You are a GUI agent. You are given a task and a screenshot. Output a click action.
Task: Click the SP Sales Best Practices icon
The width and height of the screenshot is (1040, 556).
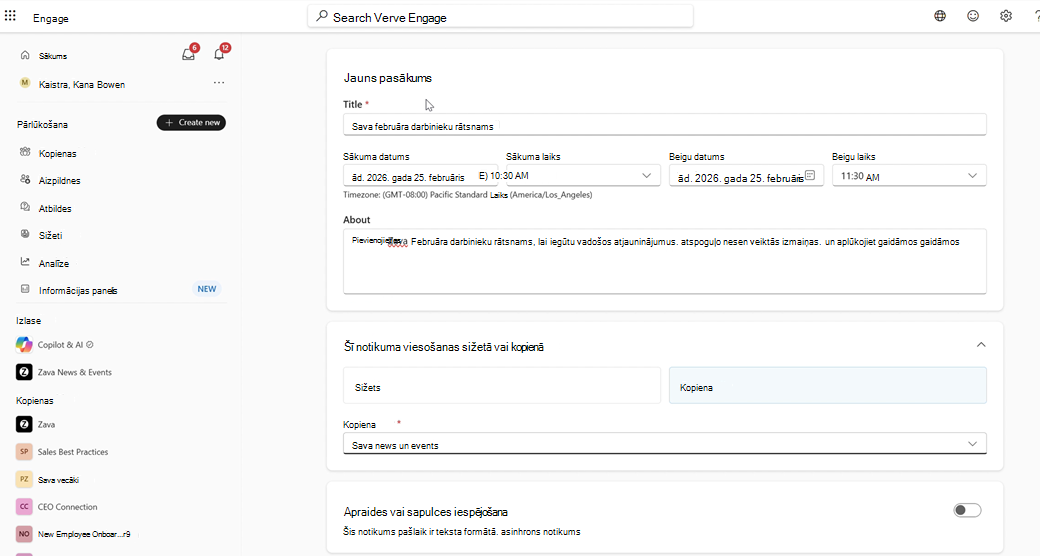(24, 451)
